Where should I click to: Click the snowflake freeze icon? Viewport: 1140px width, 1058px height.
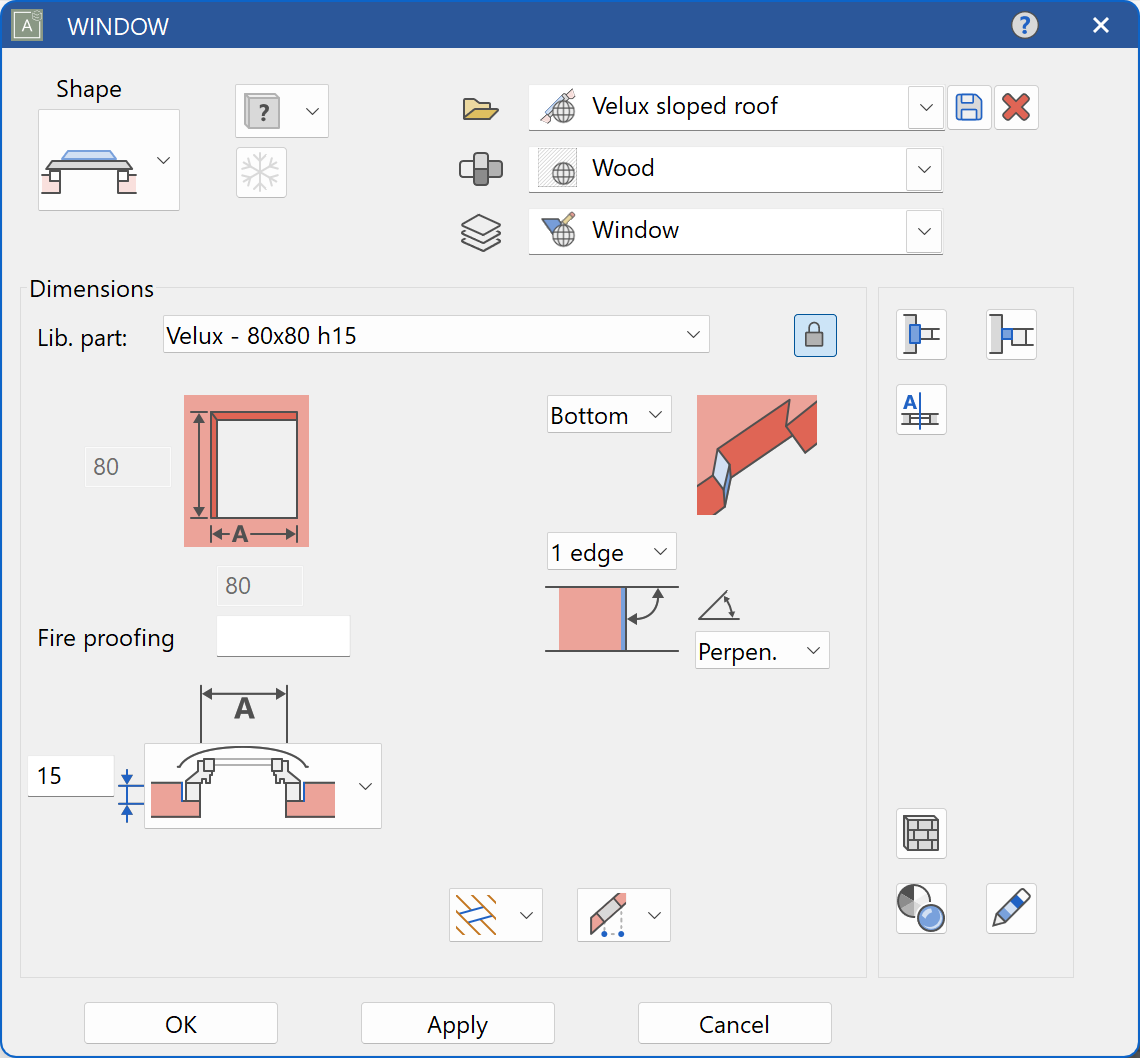tap(261, 173)
